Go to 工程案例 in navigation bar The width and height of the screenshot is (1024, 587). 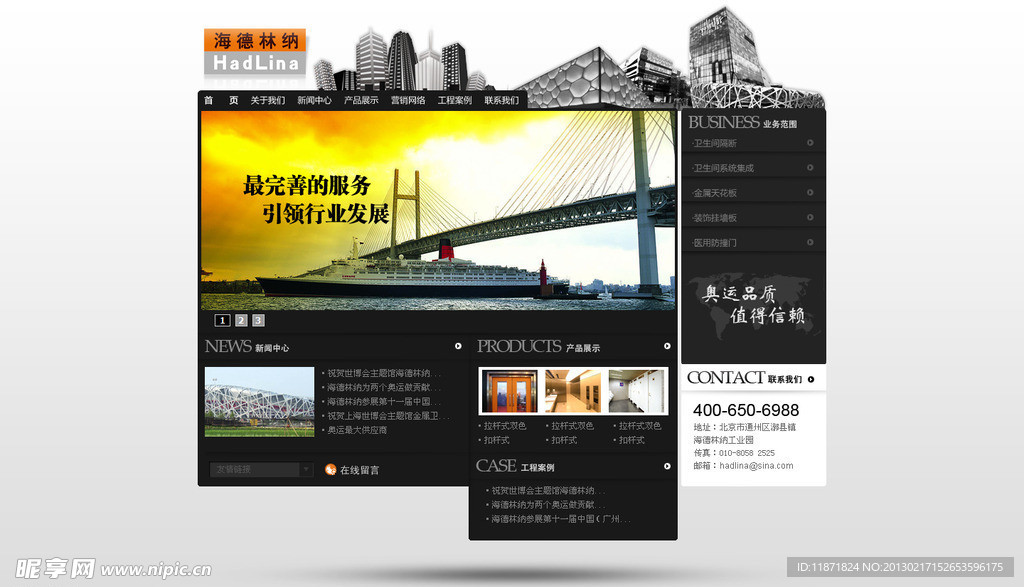tap(454, 100)
